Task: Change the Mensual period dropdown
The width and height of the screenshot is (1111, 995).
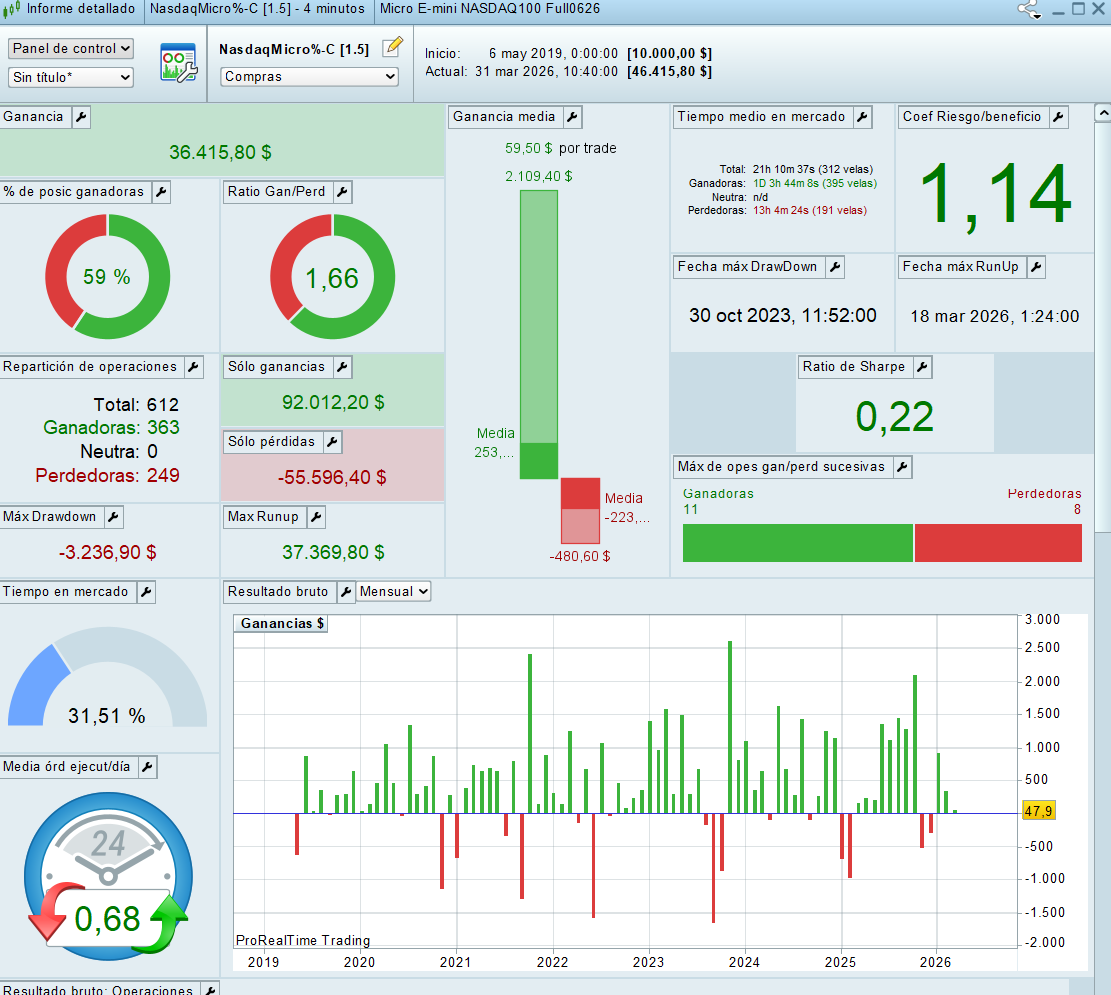Action: 394,592
